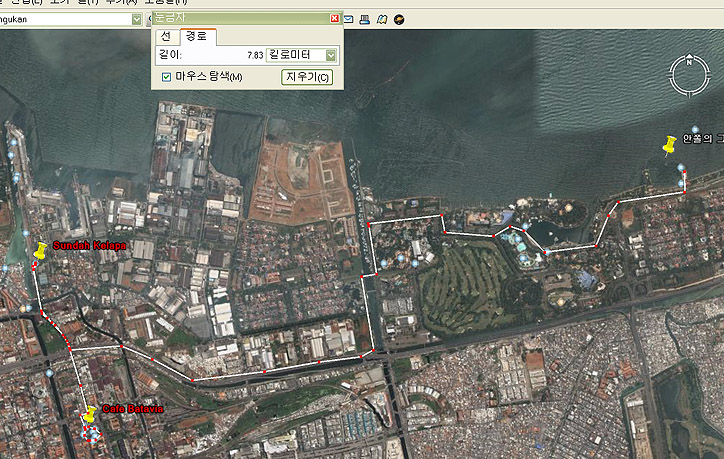
Task: Click the Sundah Kelapa yellow pushpin
Action: 41,250
